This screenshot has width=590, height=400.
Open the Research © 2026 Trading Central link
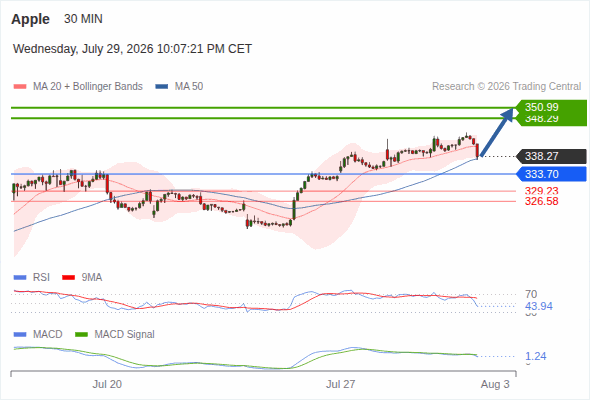(x=506, y=87)
